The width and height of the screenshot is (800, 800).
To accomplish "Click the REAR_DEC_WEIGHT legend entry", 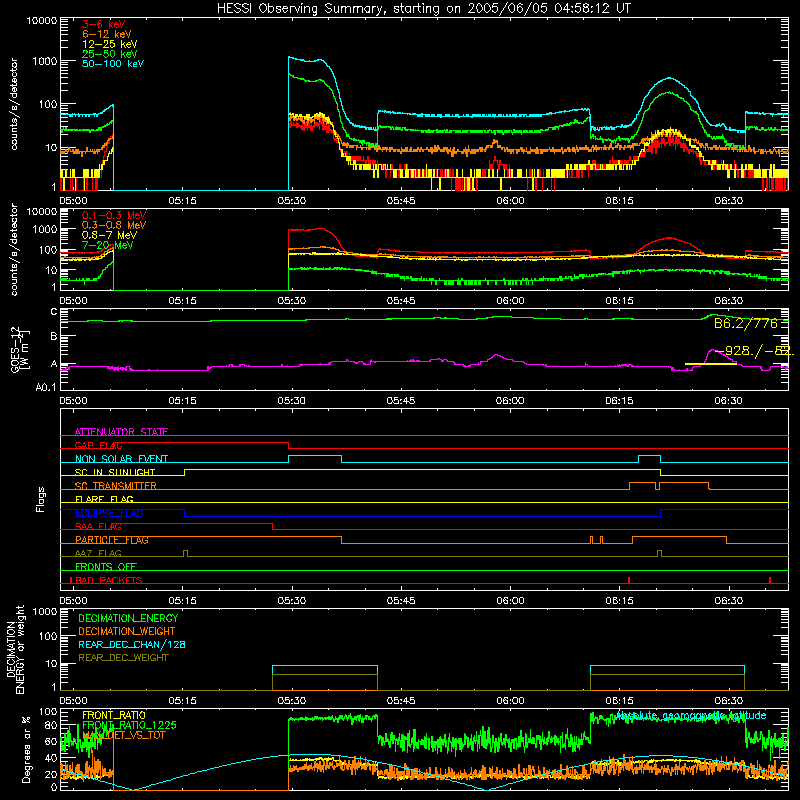I will click(x=123, y=658).
